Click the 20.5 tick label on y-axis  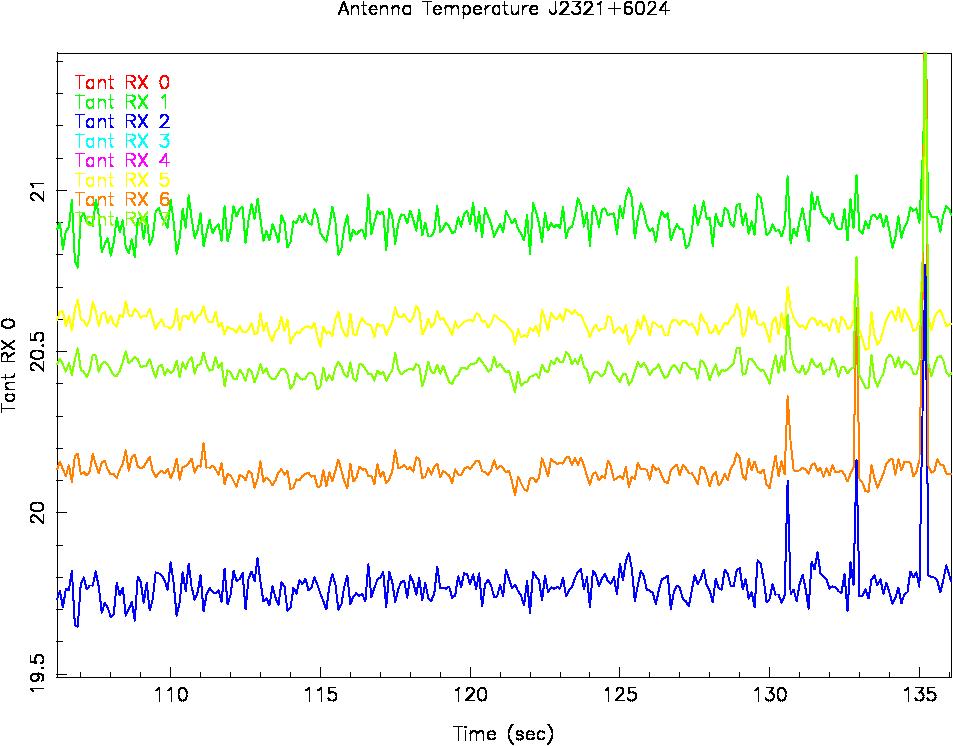39,351
